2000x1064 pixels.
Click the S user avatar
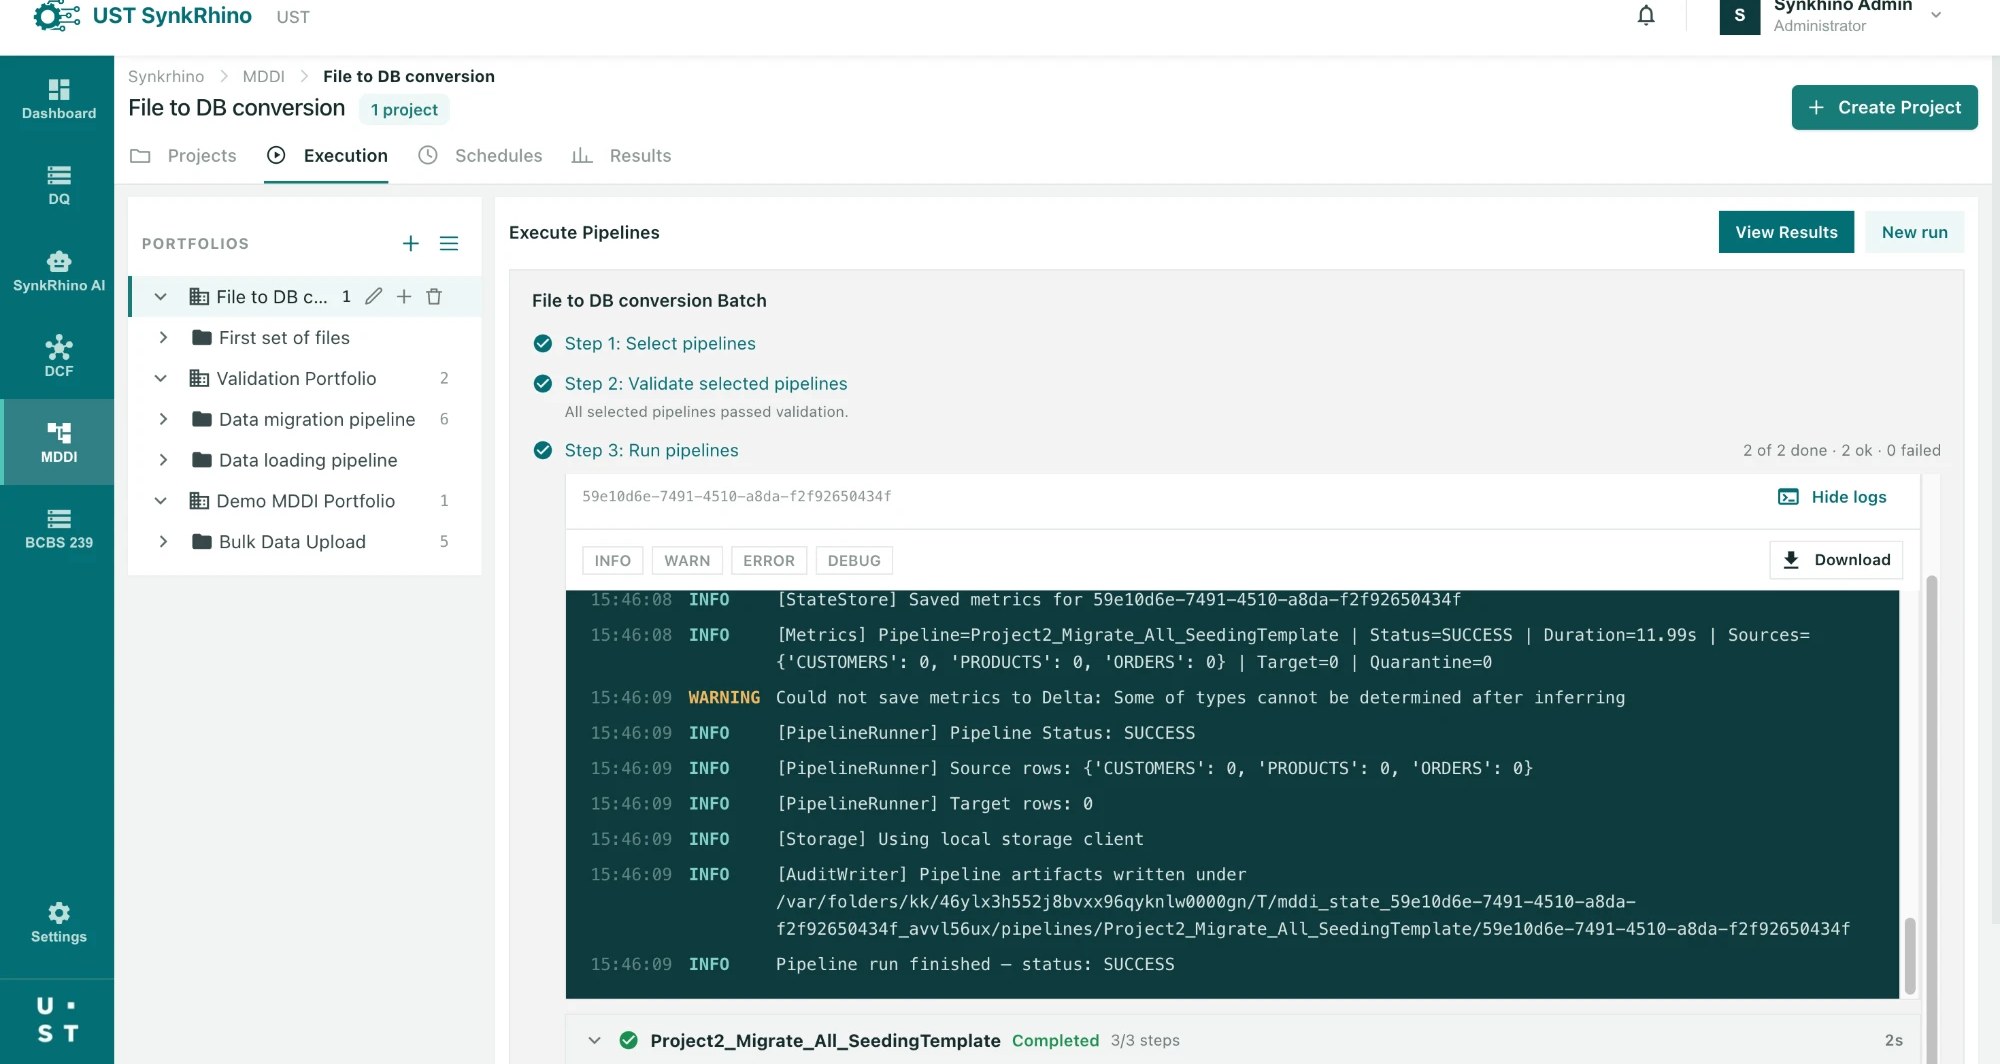tap(1740, 16)
